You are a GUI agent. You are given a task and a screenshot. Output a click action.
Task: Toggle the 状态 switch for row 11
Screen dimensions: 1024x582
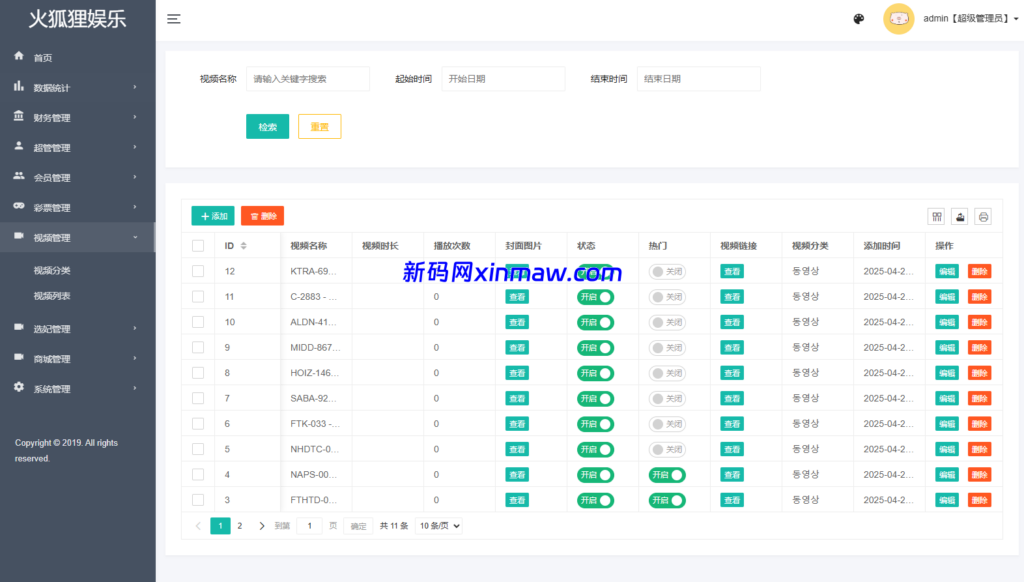point(595,297)
